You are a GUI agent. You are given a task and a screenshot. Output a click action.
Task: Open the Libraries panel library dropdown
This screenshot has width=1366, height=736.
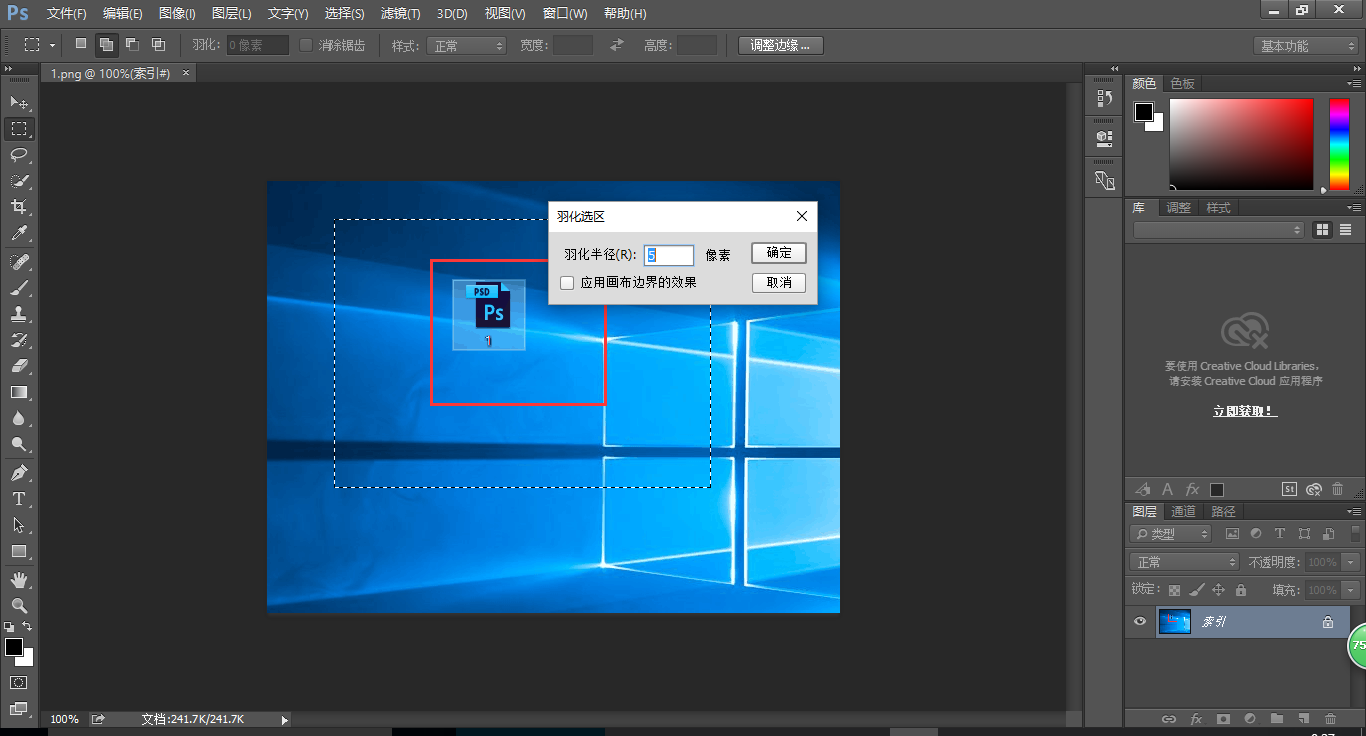pos(1219,230)
